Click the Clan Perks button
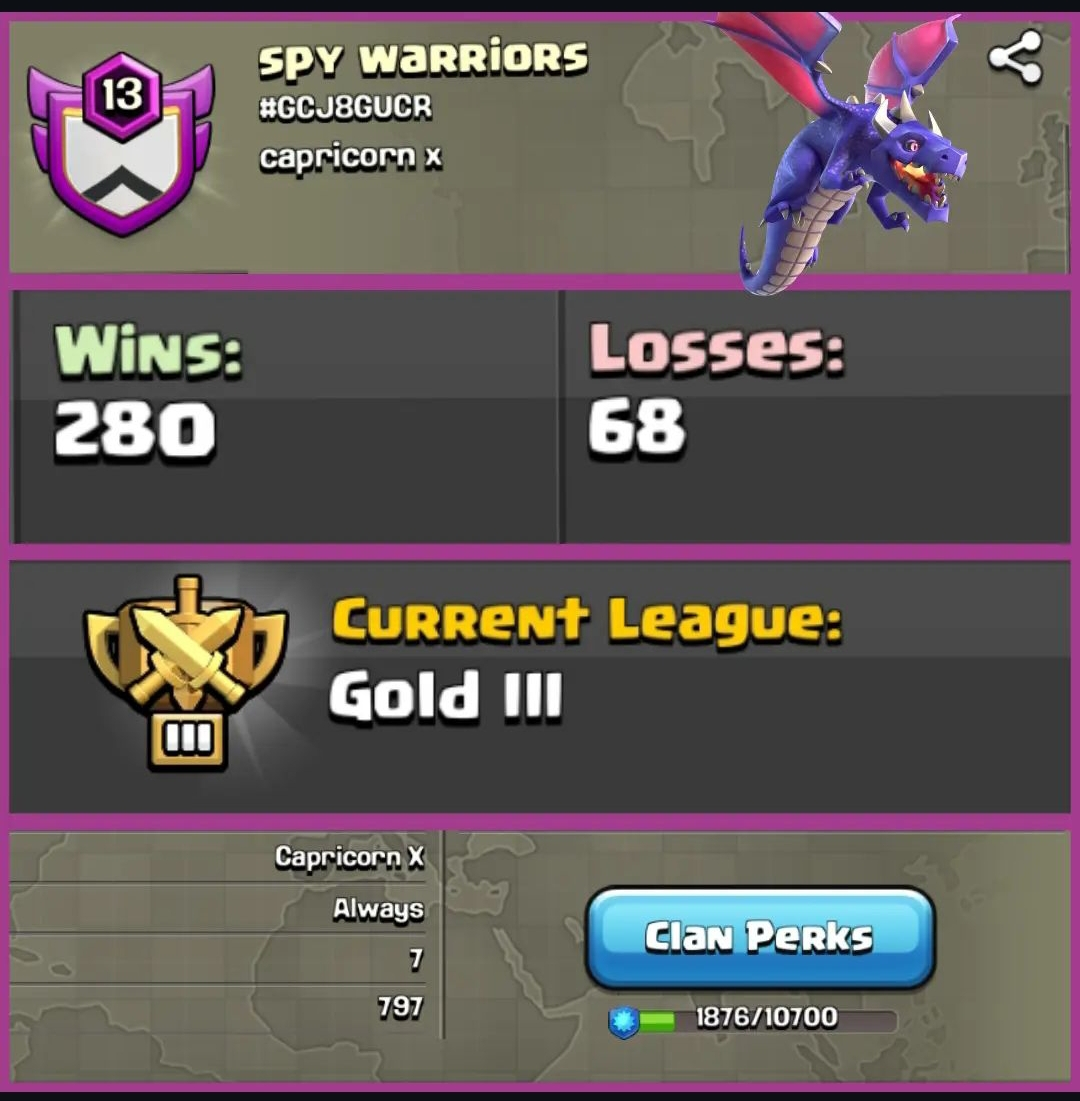 (x=760, y=938)
